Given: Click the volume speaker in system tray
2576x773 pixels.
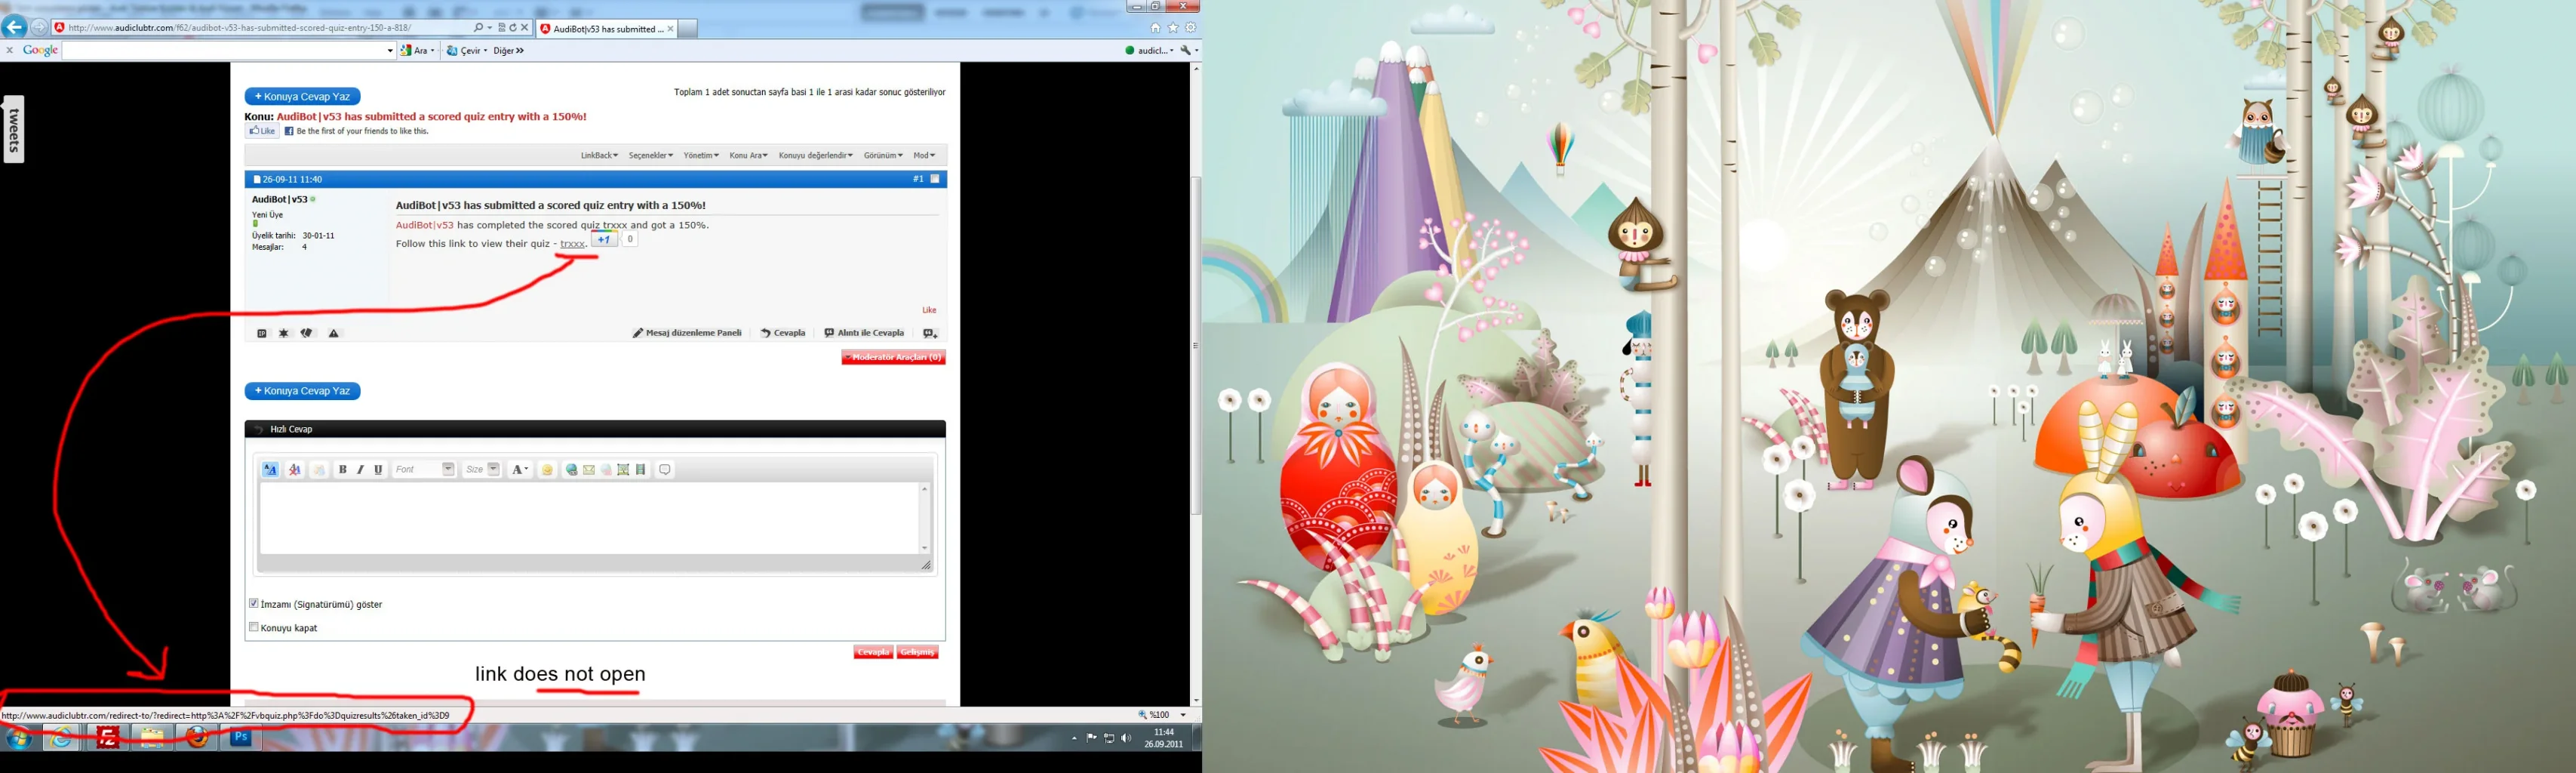Looking at the screenshot, I should coord(1127,738).
